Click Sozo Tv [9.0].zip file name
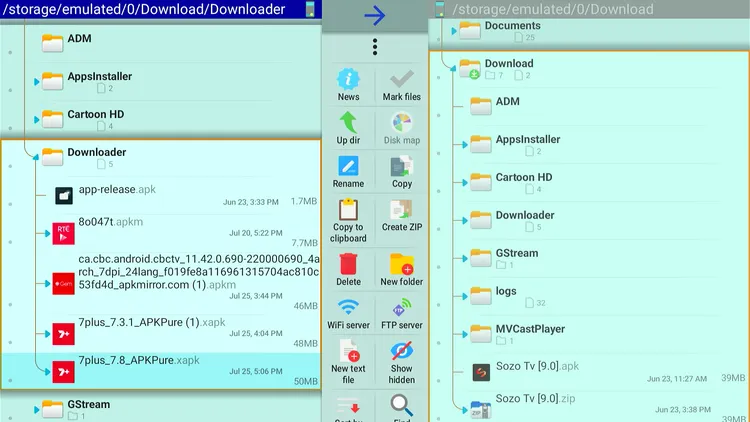 pyautogui.click(x=535, y=399)
